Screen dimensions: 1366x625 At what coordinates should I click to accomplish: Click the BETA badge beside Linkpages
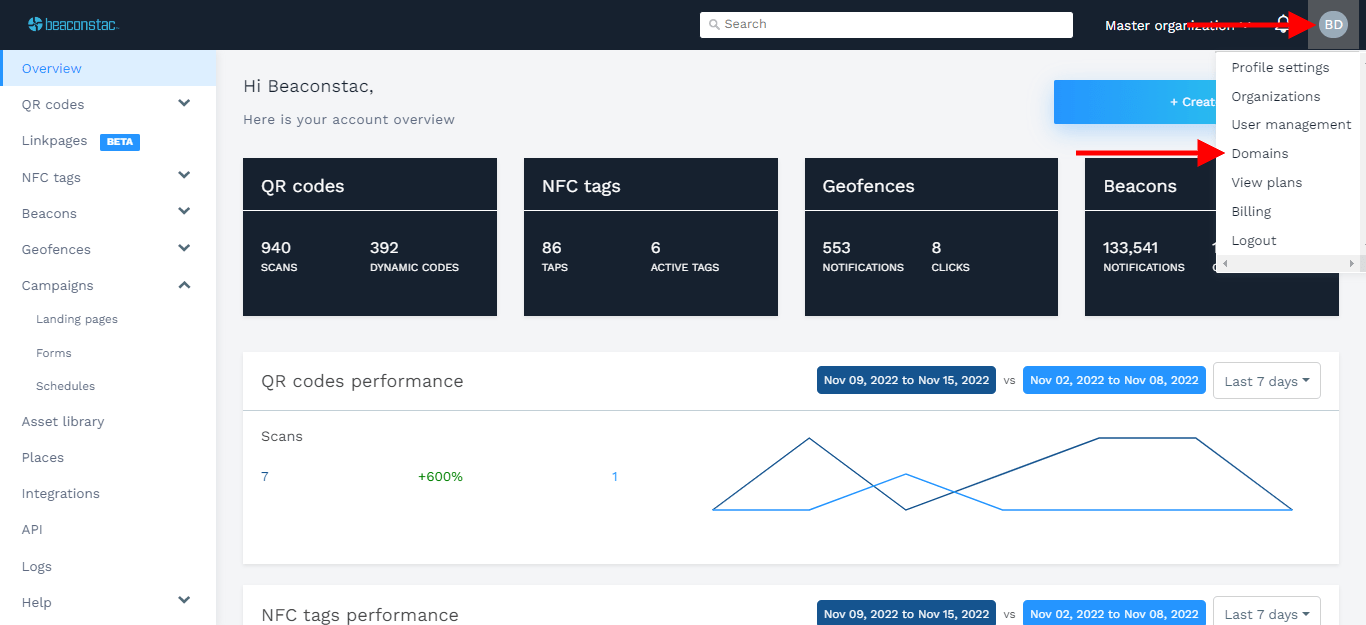120,142
